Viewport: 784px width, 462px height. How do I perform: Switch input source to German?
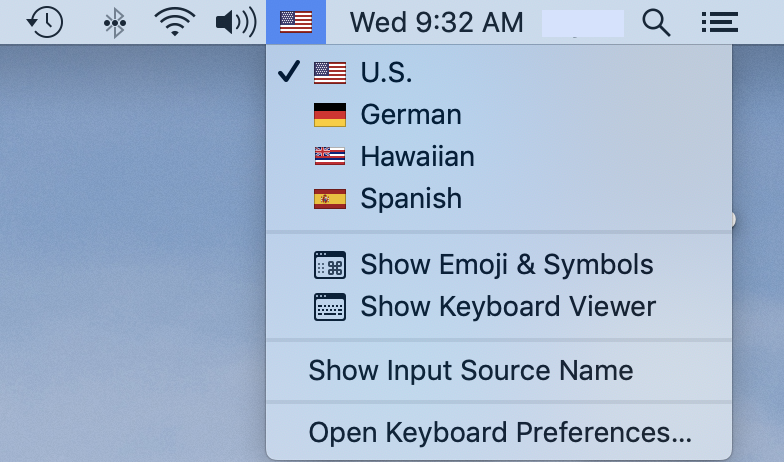coord(411,115)
